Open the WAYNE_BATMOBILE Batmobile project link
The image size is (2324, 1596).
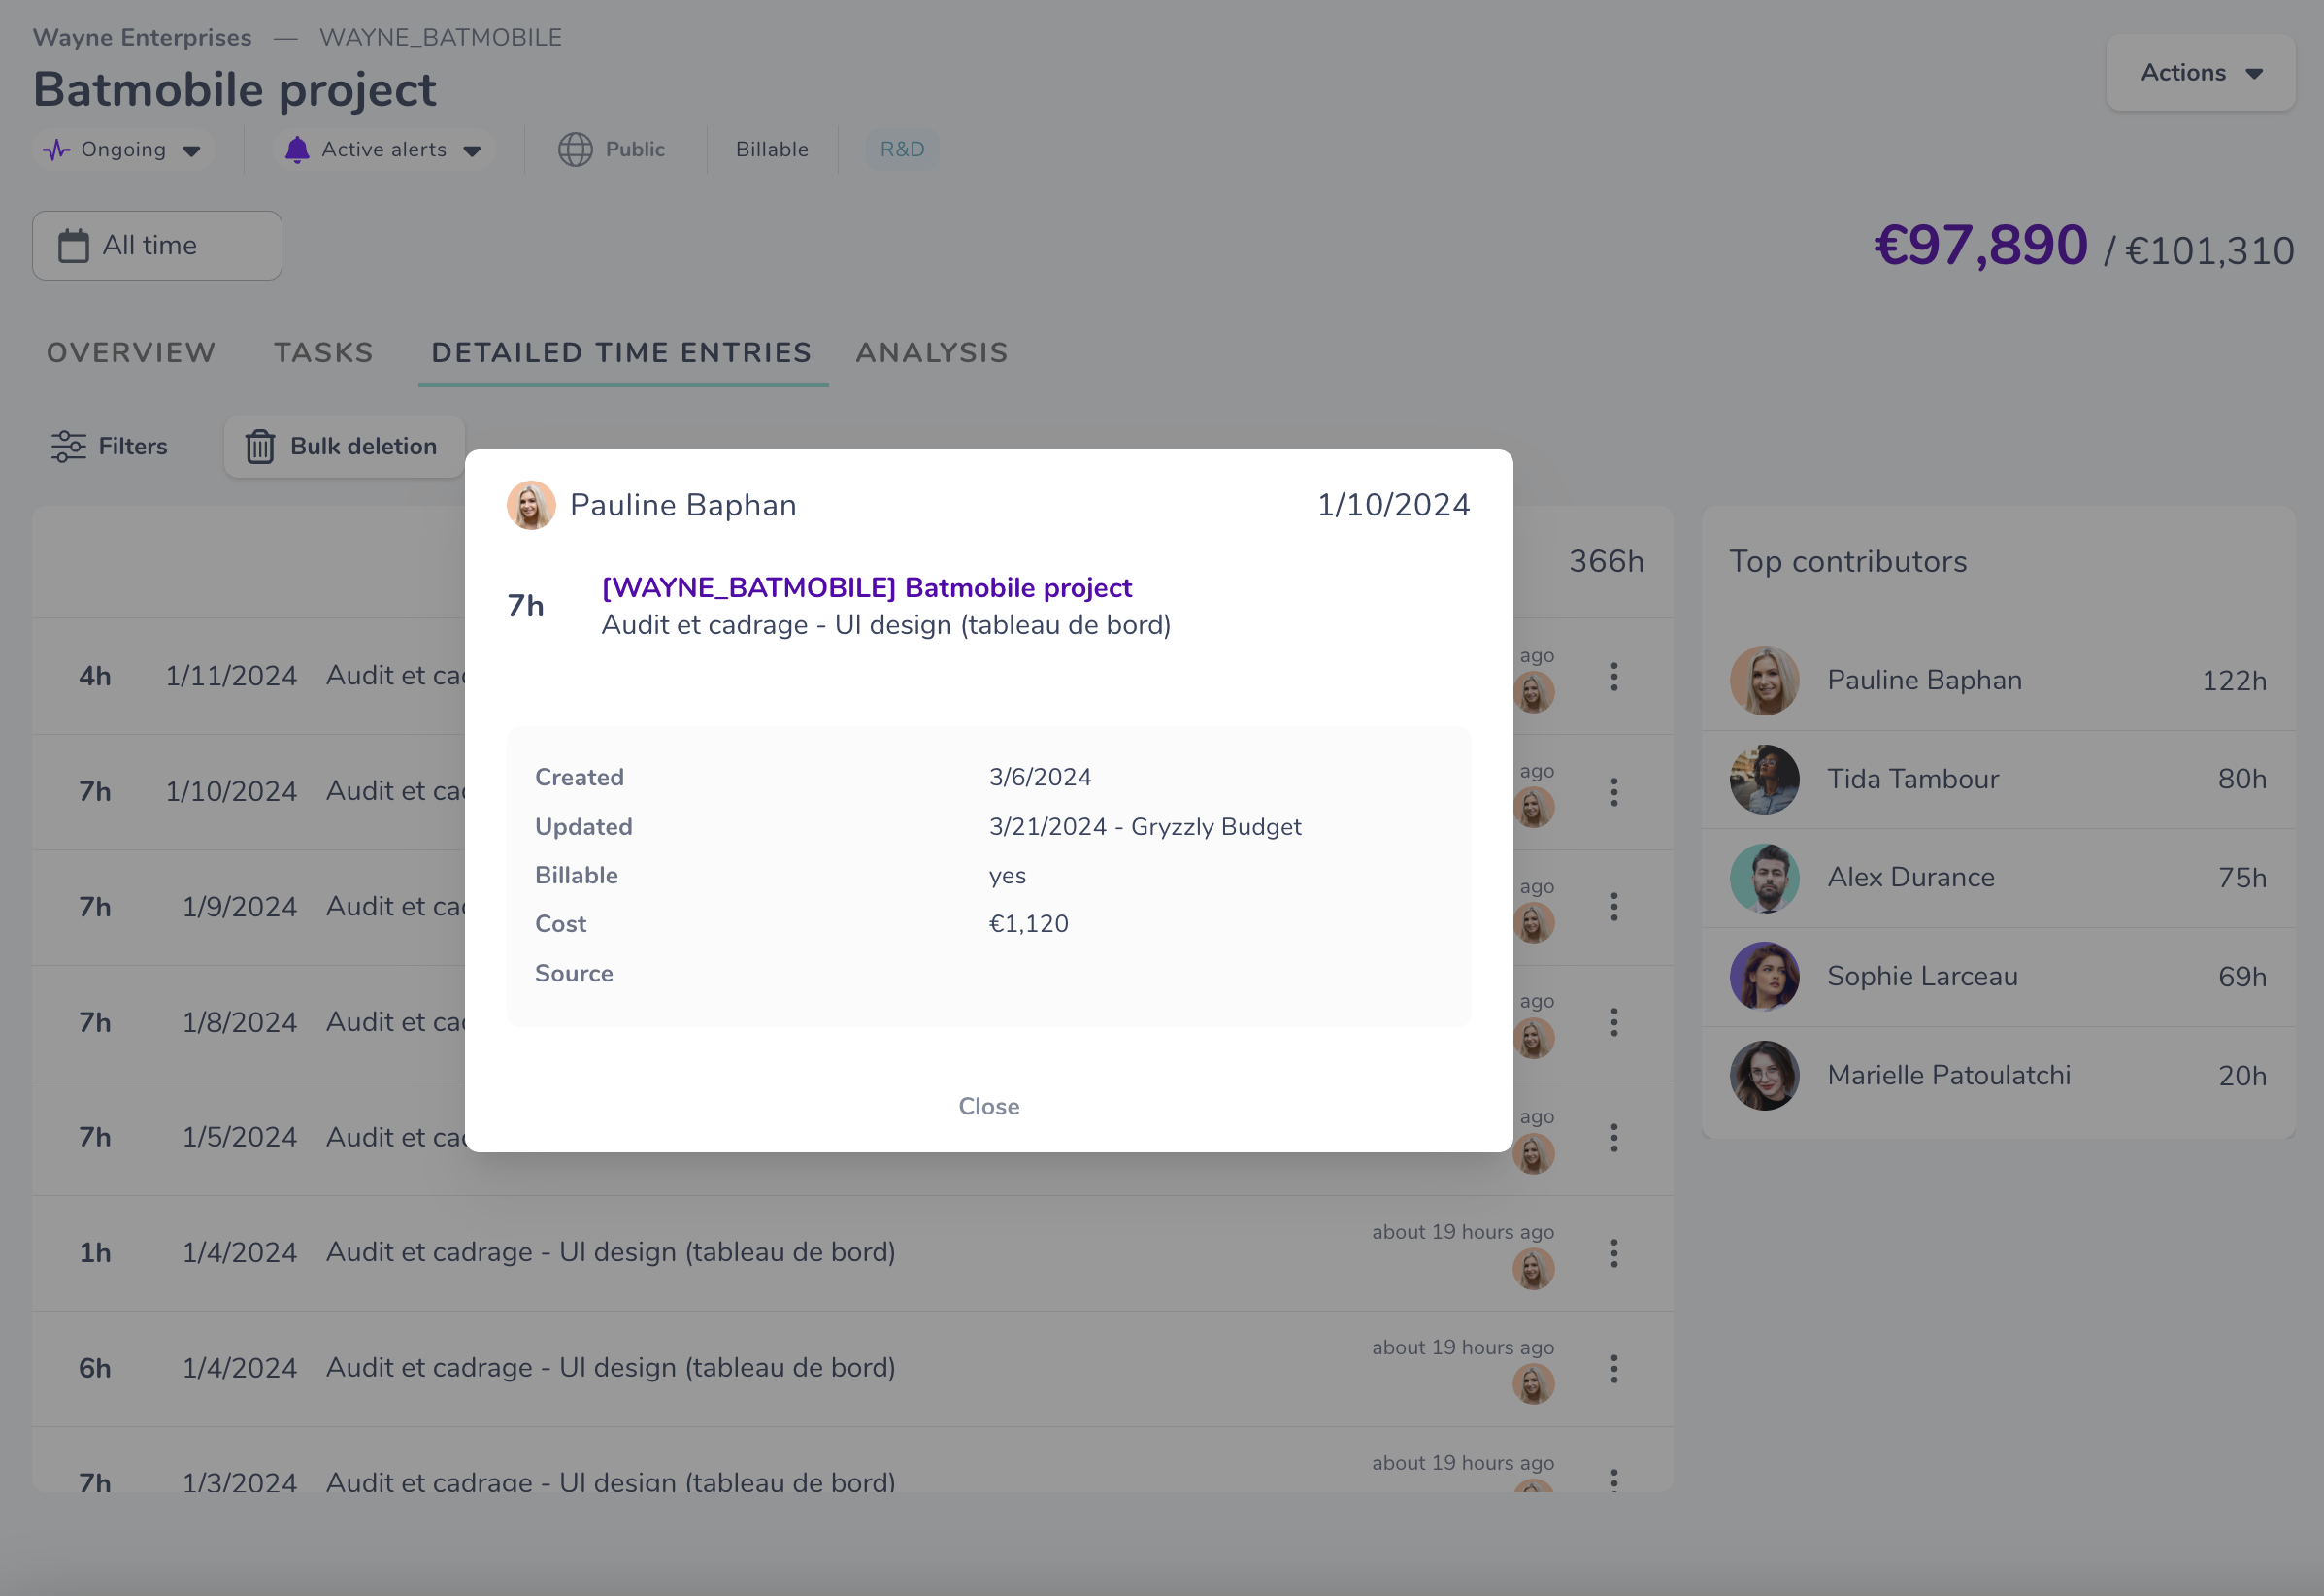pyautogui.click(x=866, y=587)
